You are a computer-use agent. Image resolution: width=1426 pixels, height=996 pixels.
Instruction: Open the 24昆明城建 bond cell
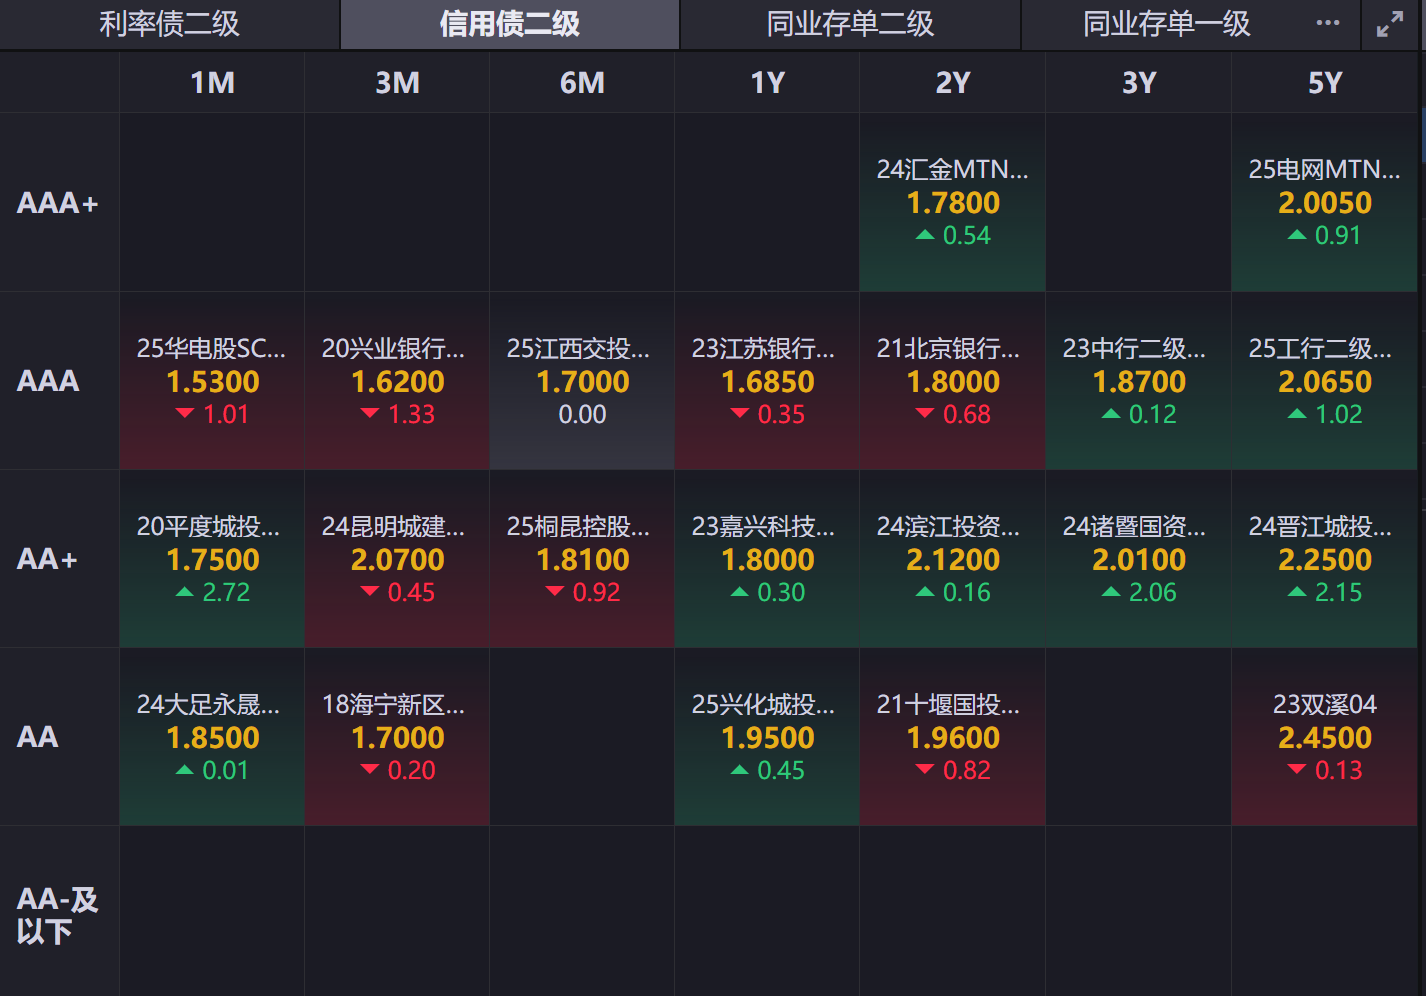(x=397, y=559)
